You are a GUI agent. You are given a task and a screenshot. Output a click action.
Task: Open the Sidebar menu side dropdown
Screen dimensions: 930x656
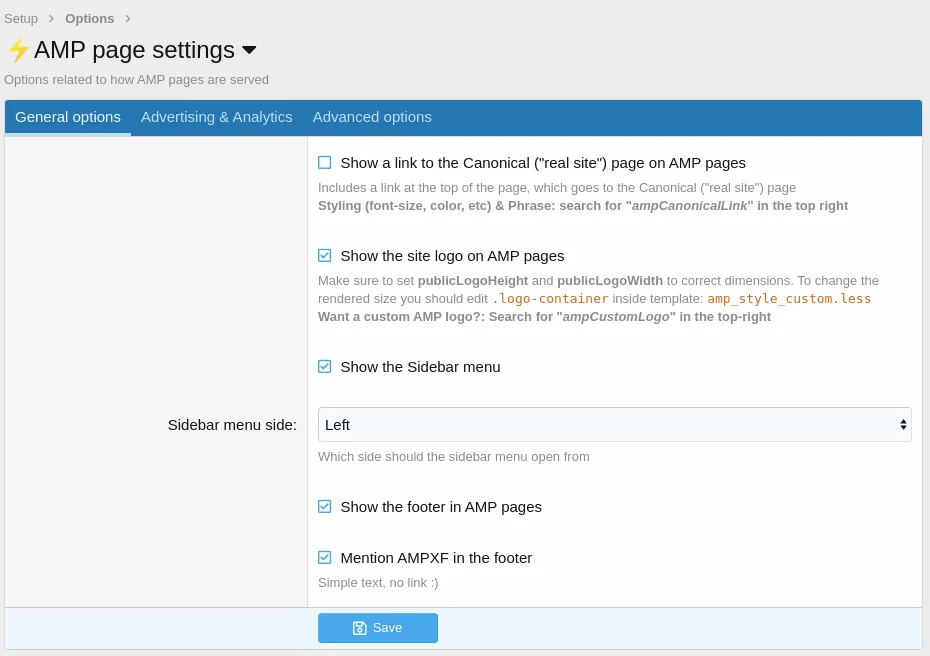(614, 425)
